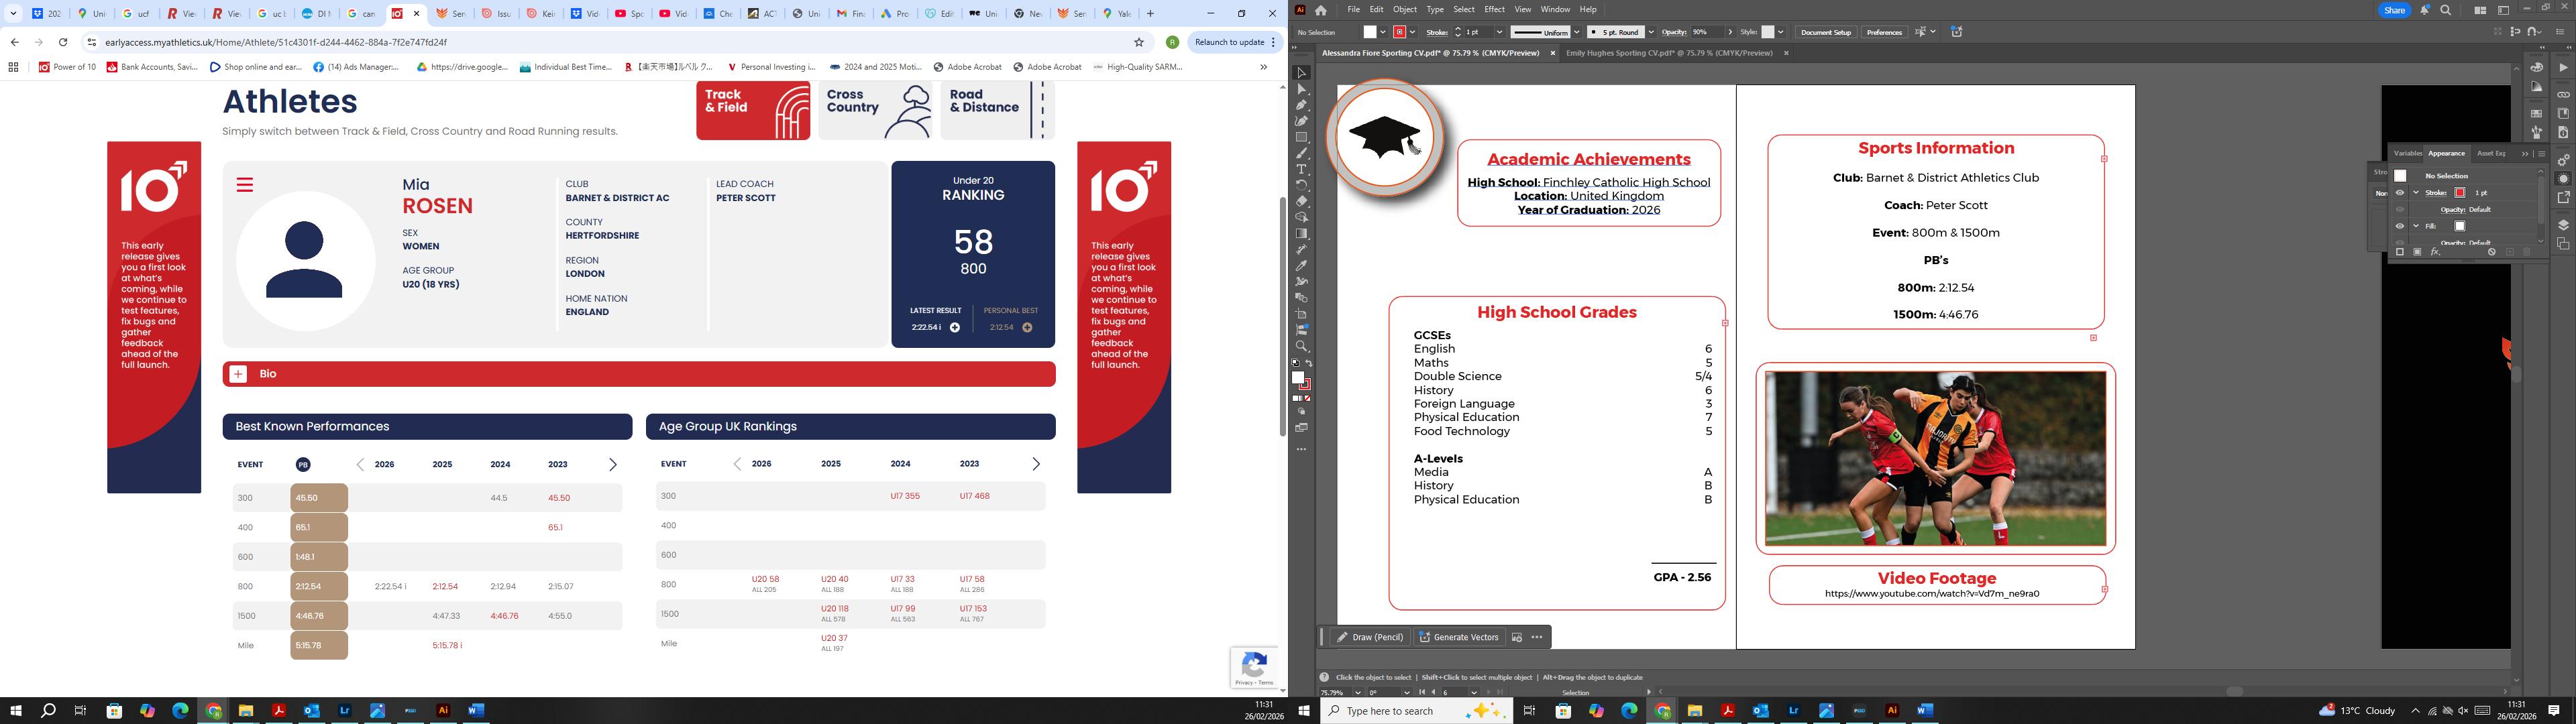The height and width of the screenshot is (724, 2576).
Task: Select the Gradient tool
Action: [x=1301, y=233]
